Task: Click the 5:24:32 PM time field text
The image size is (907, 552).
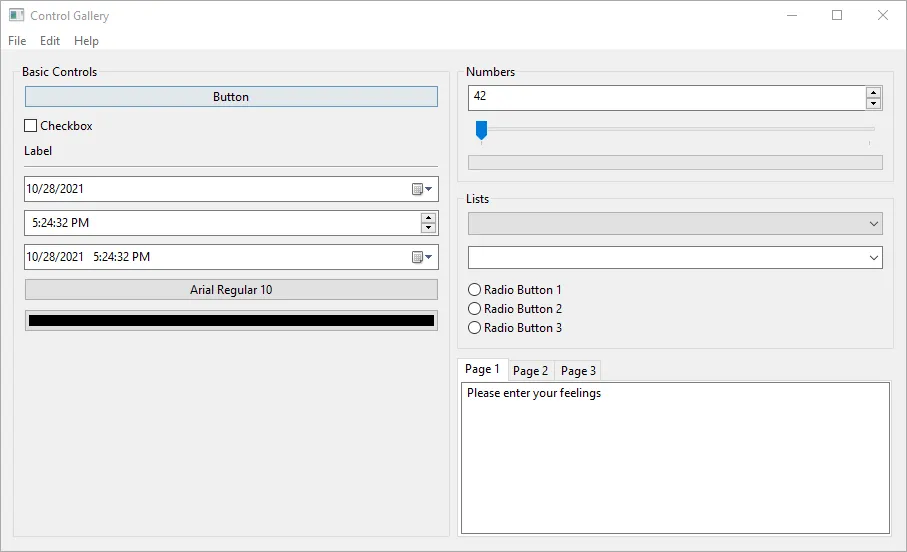Action: tap(61, 223)
